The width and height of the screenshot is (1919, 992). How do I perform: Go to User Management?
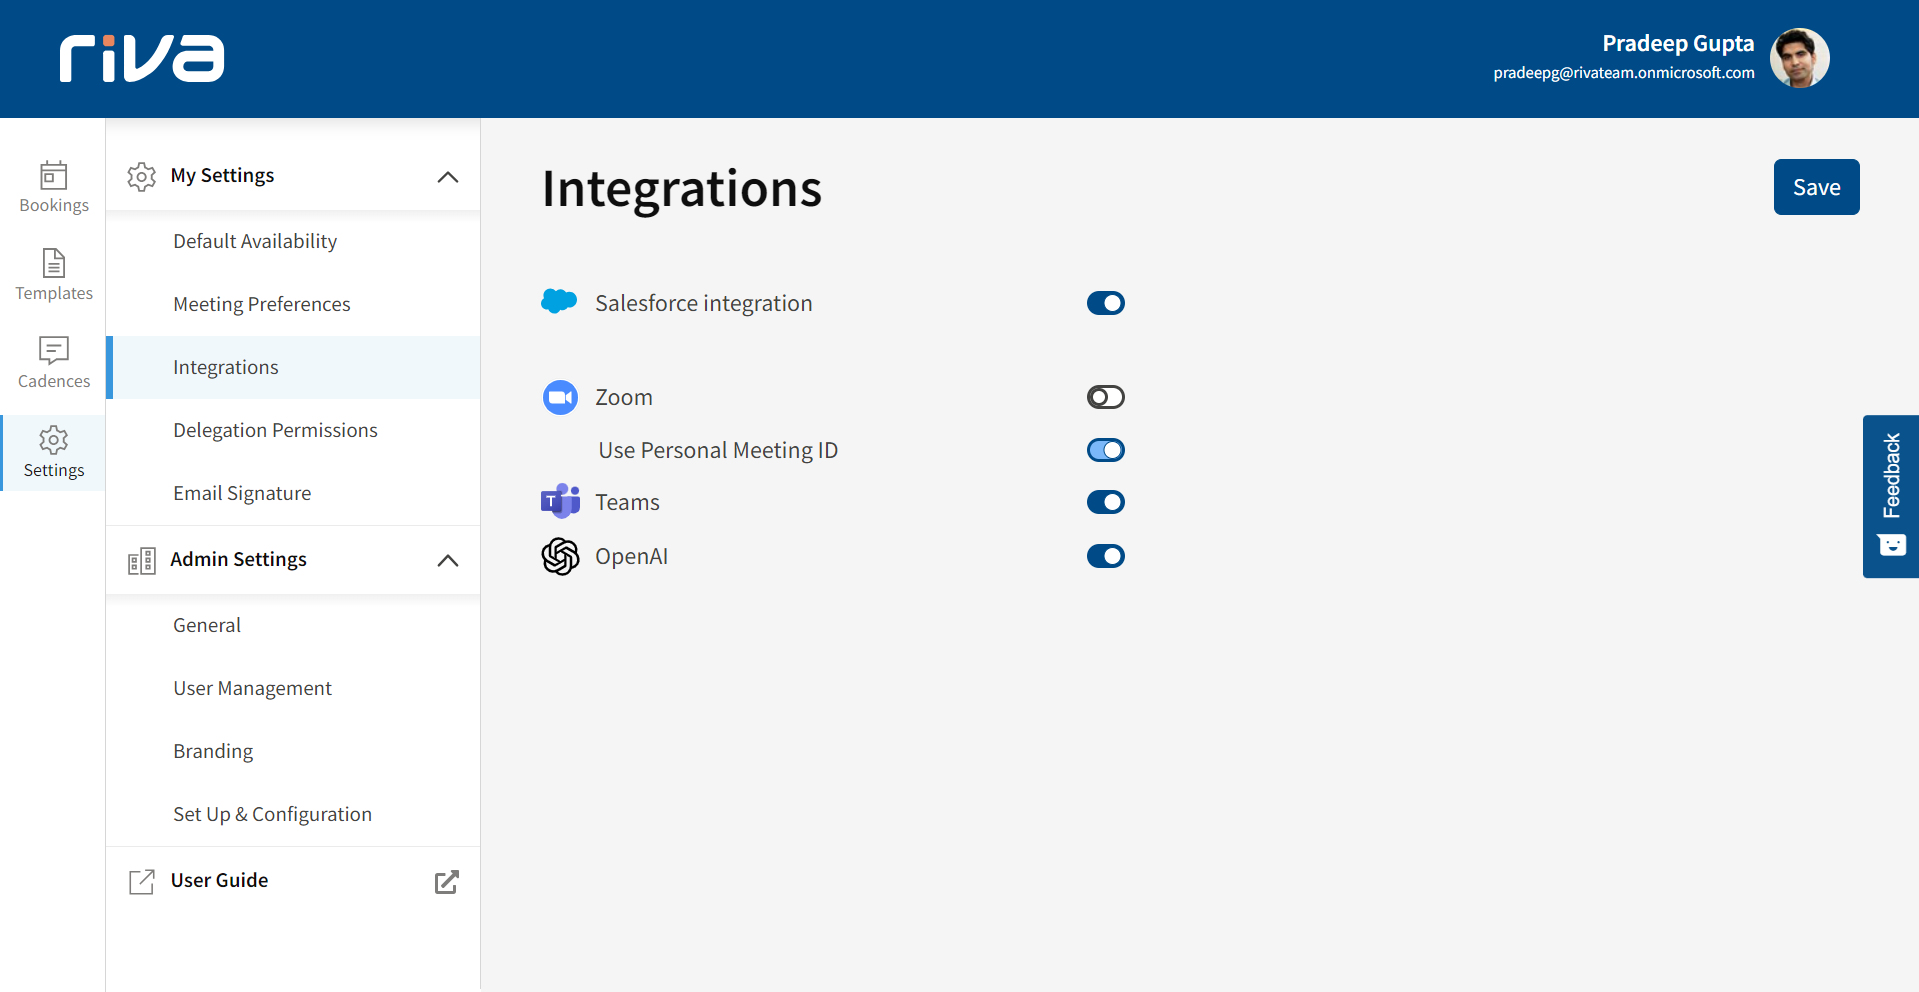tap(293, 688)
